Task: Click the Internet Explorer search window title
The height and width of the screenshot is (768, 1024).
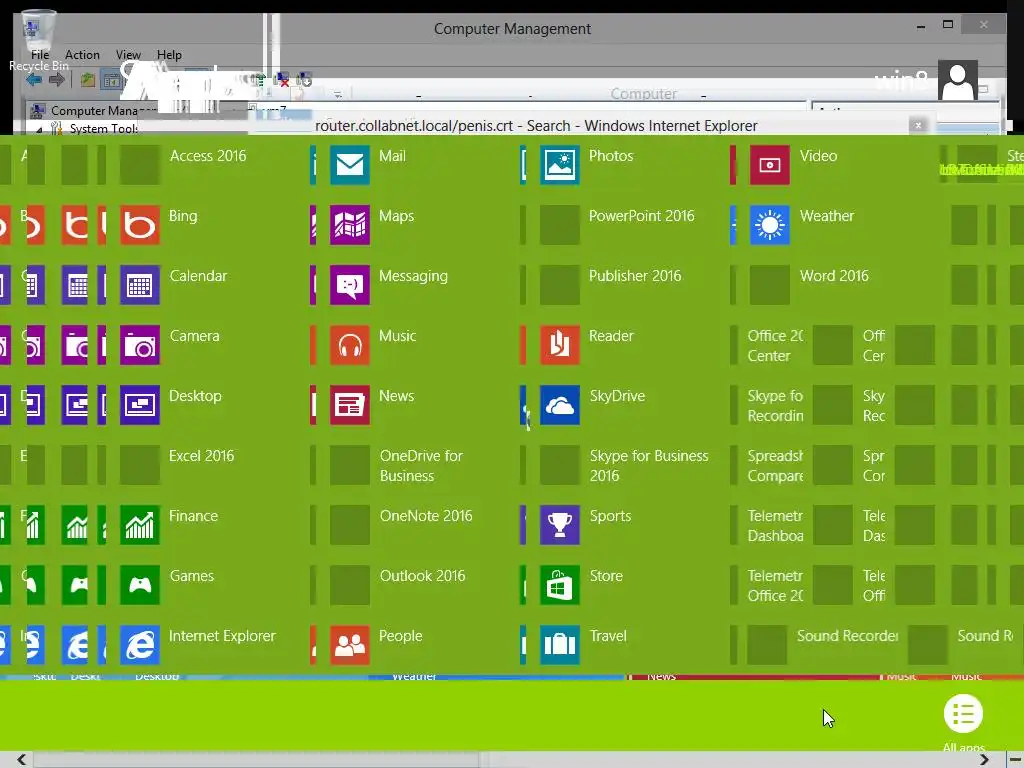Action: pyautogui.click(x=536, y=126)
